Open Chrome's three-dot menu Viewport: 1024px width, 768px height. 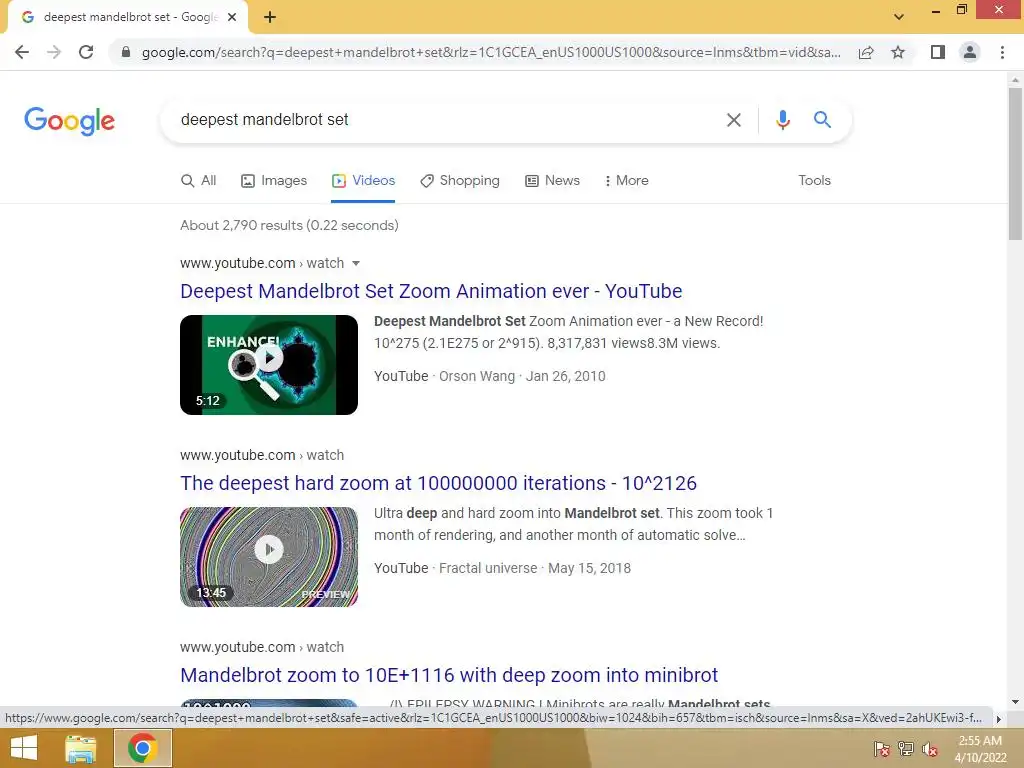1002,52
